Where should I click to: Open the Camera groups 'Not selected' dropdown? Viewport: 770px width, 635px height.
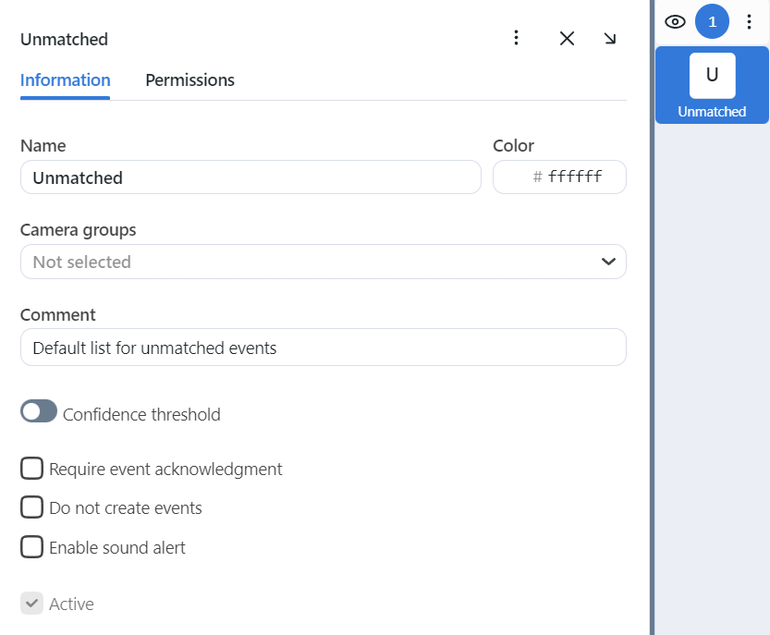[310, 262]
